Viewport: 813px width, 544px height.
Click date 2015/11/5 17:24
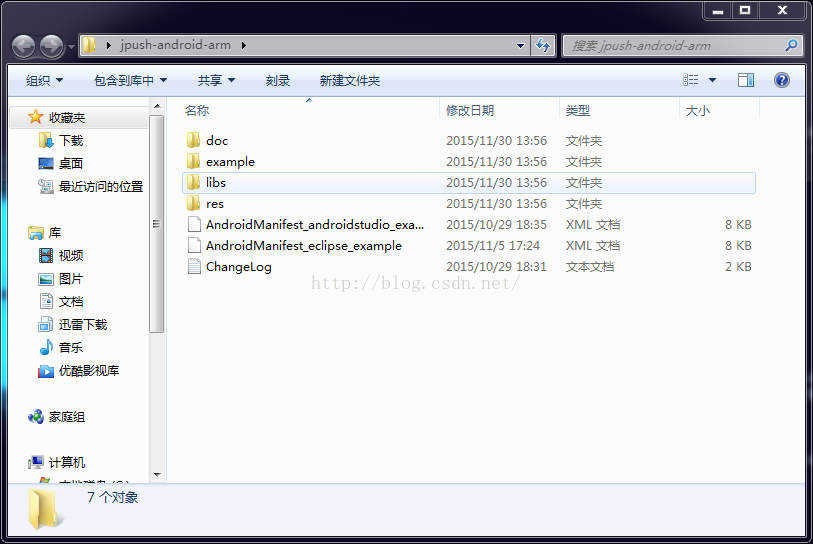tap(493, 246)
